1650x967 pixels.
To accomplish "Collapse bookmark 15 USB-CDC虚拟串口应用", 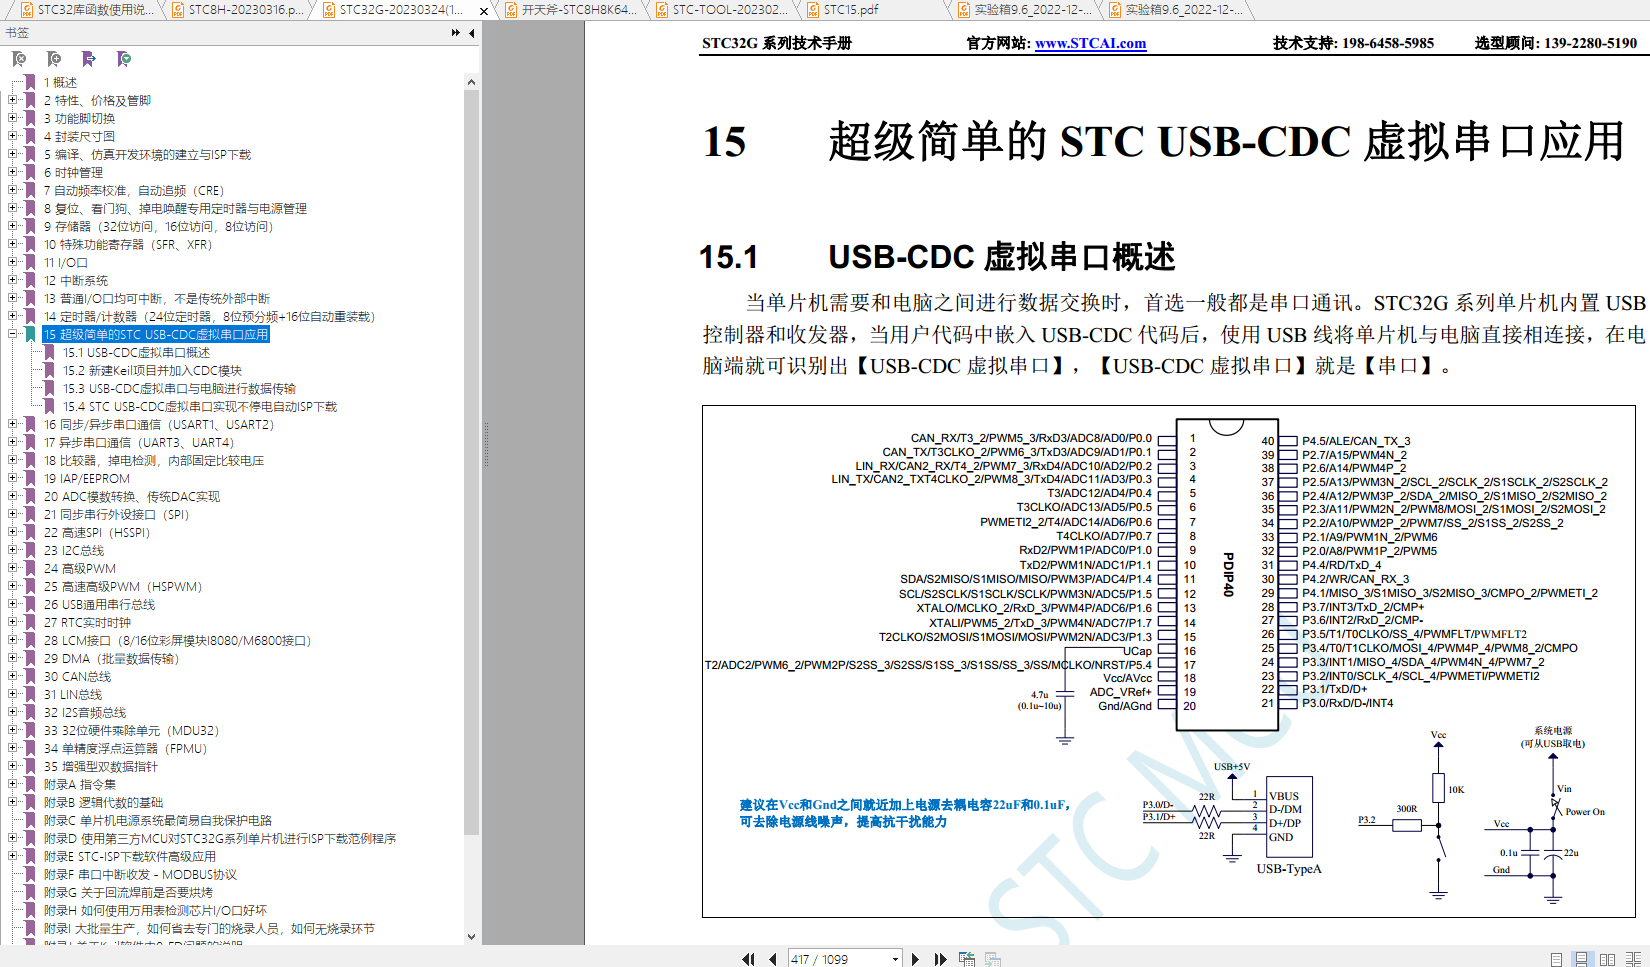I will 13,334.
